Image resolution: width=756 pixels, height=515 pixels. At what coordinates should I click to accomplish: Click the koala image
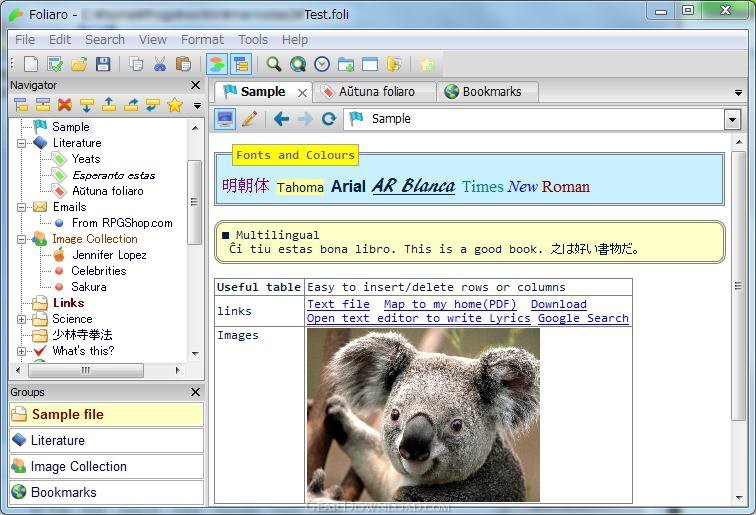pos(423,414)
